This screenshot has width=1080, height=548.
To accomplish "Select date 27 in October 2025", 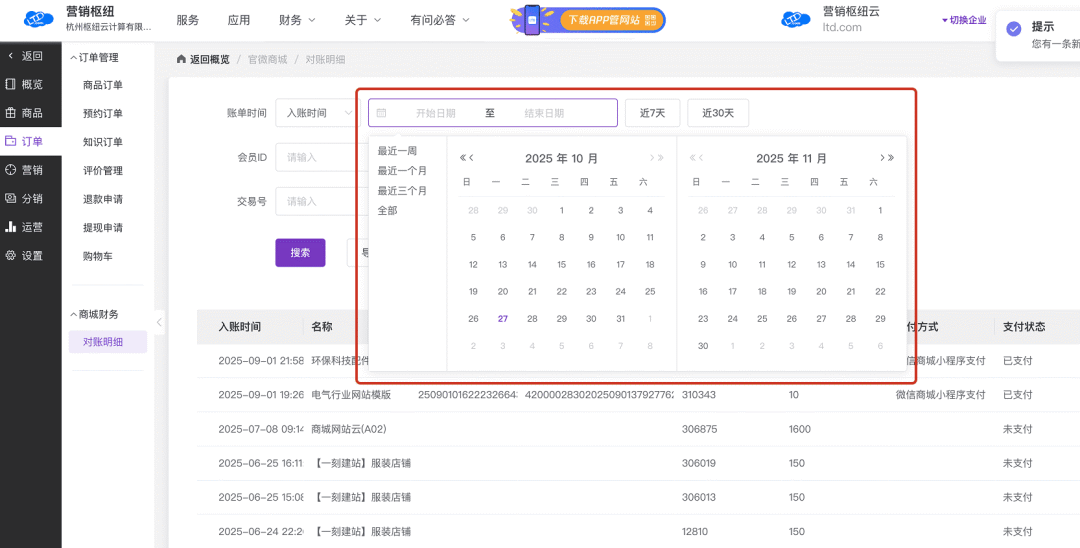I will click(x=503, y=319).
